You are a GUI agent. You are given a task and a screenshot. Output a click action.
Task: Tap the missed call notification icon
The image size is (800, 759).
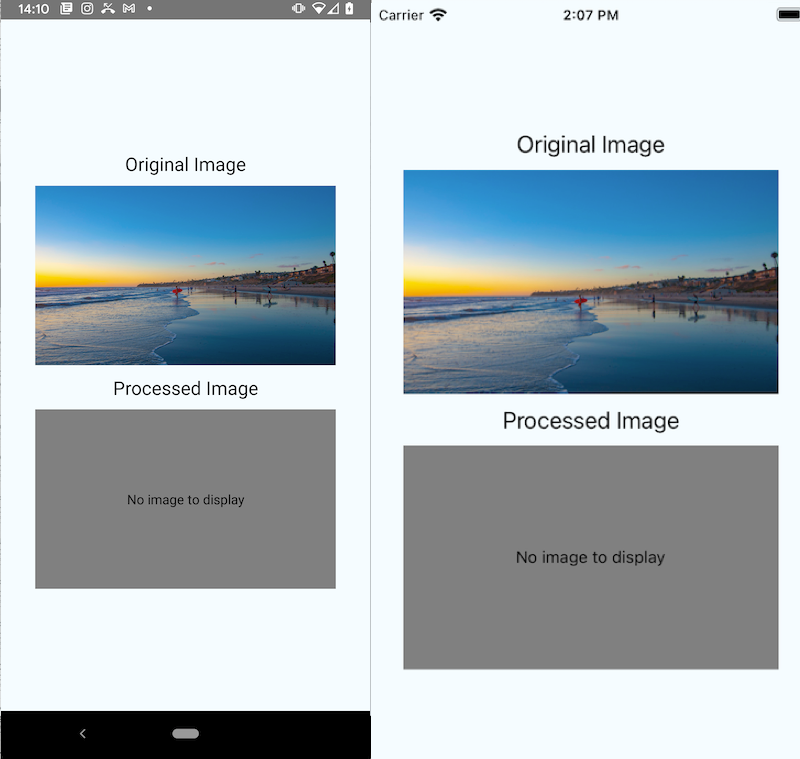pyautogui.click(x=108, y=9)
